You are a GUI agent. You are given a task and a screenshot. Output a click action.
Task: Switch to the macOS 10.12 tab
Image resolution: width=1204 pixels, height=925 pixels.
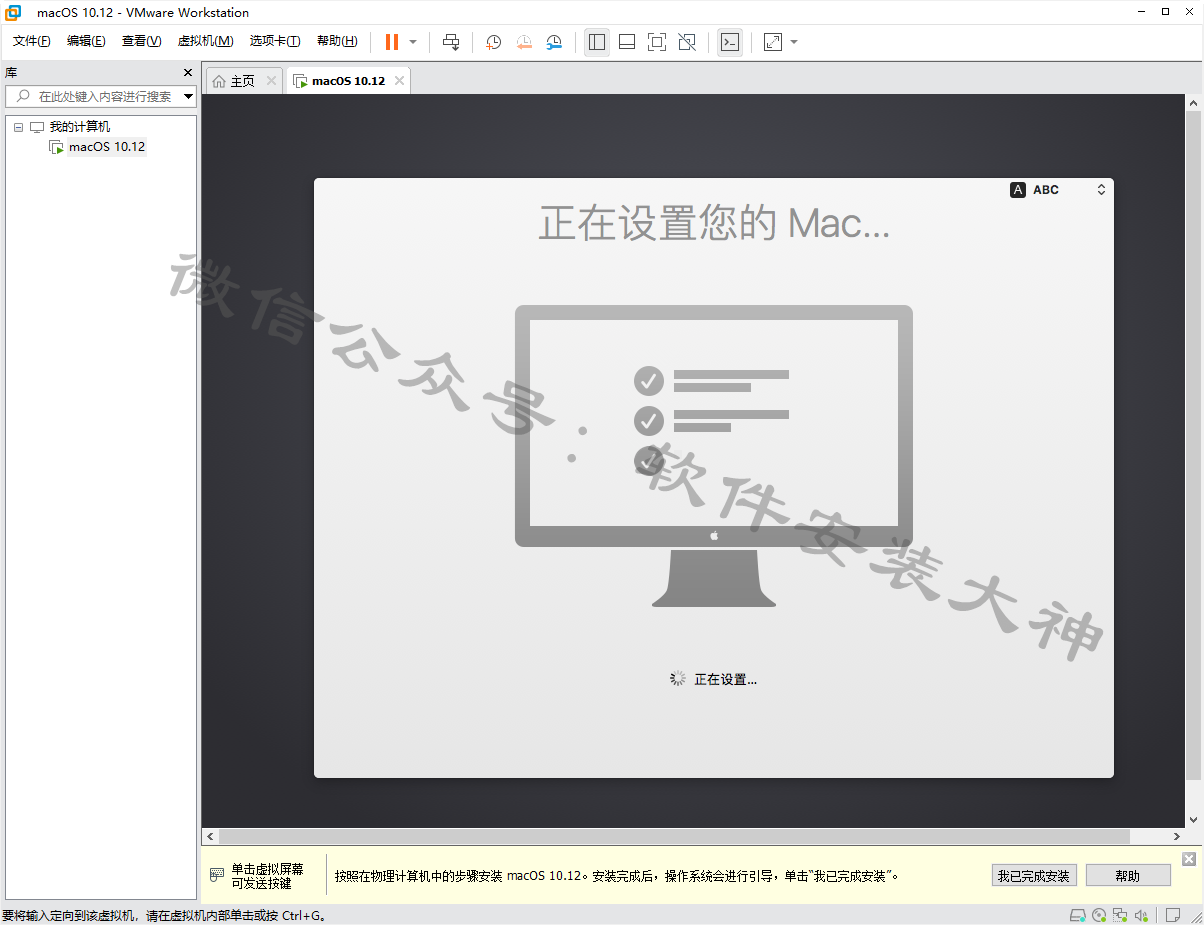[x=348, y=81]
